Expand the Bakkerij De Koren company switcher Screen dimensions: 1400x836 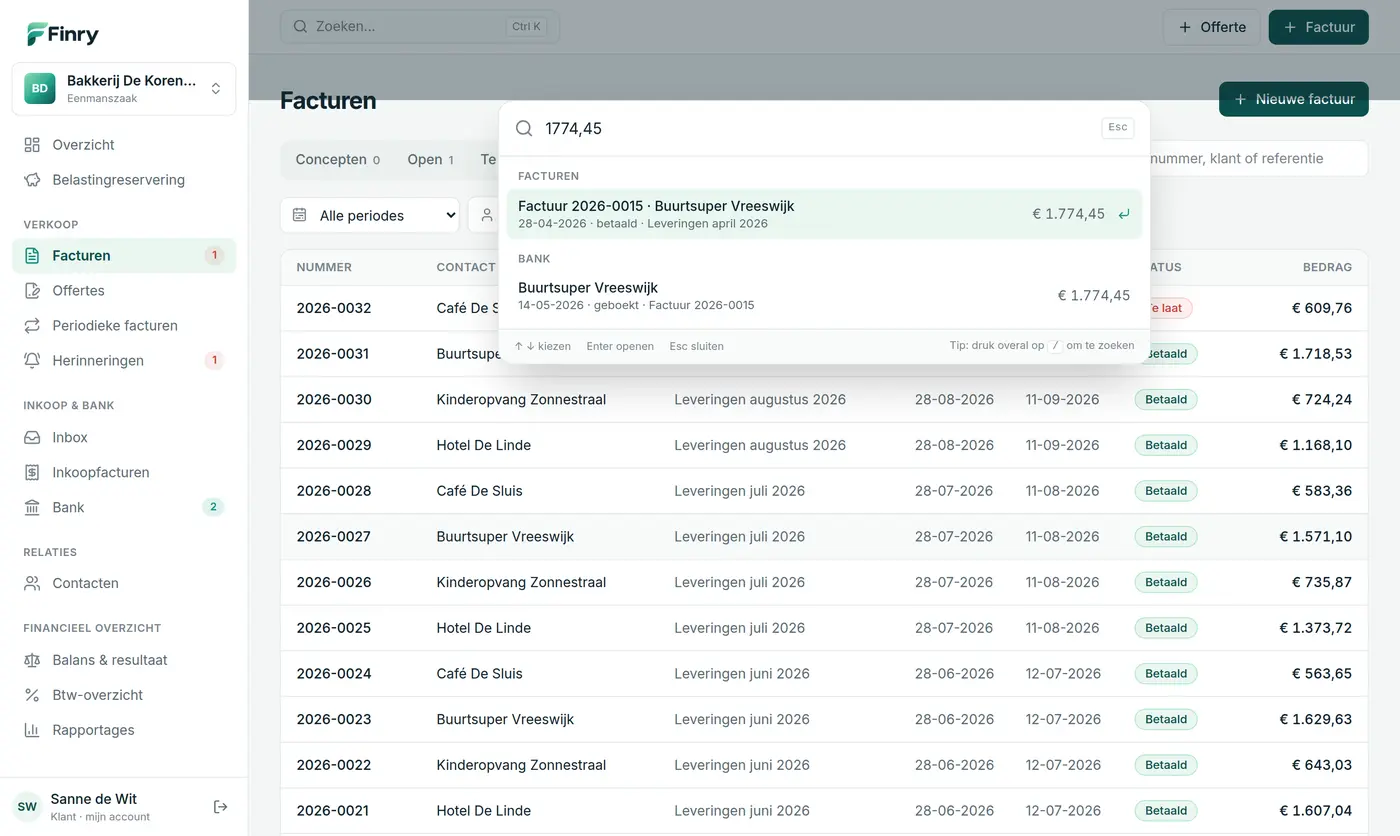124,89
